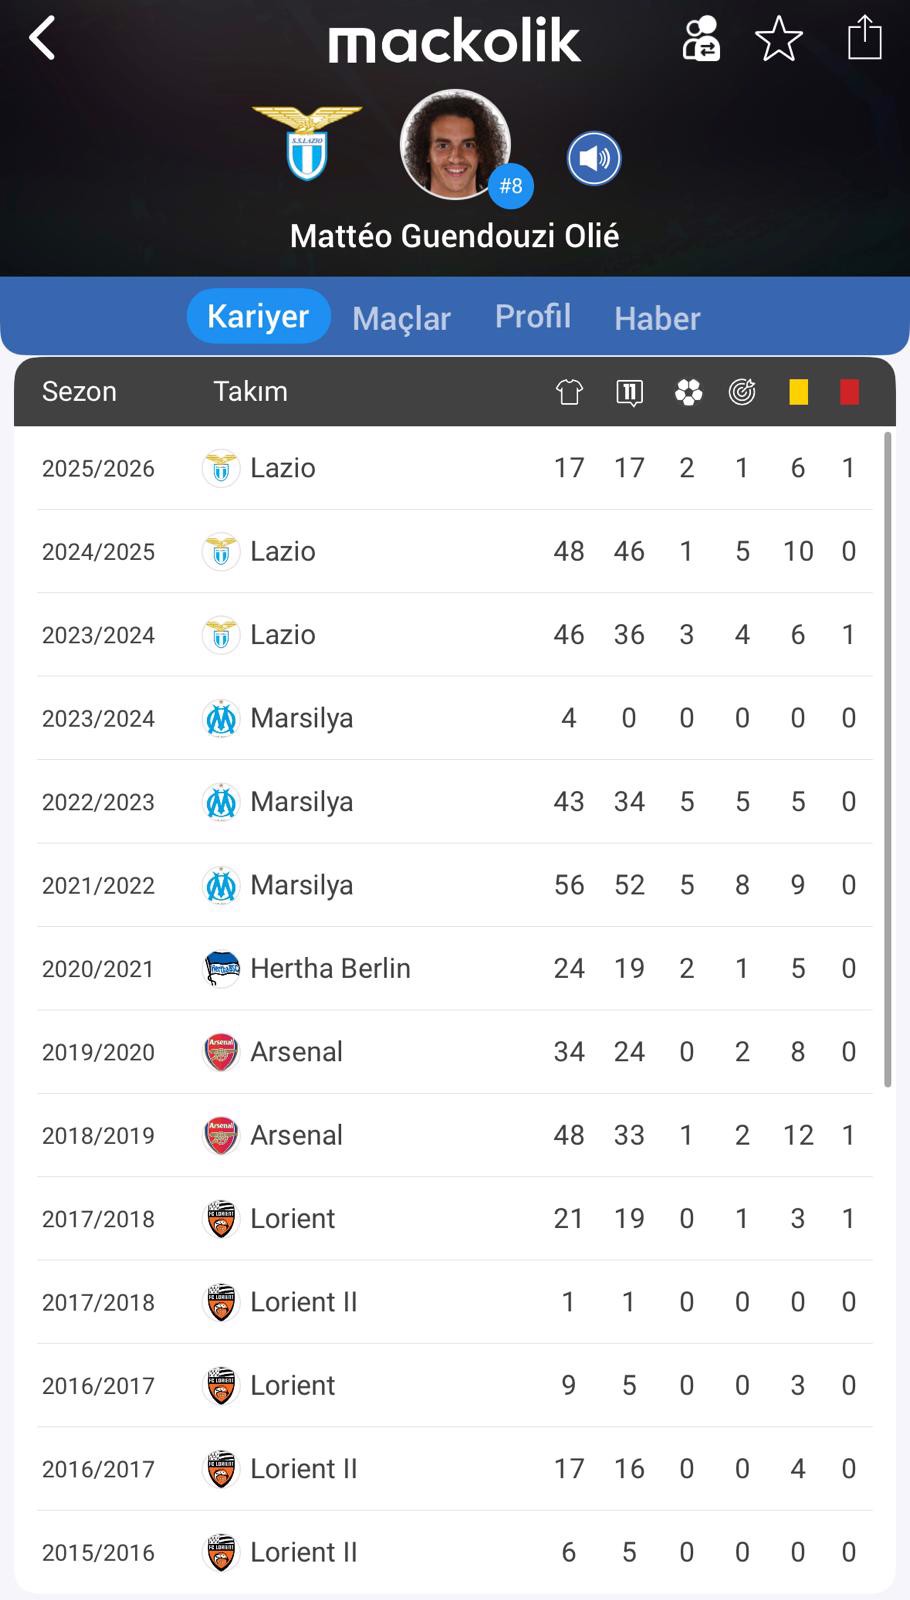
Task: Tap Guendouzi's profile photo
Action: click(x=455, y=145)
